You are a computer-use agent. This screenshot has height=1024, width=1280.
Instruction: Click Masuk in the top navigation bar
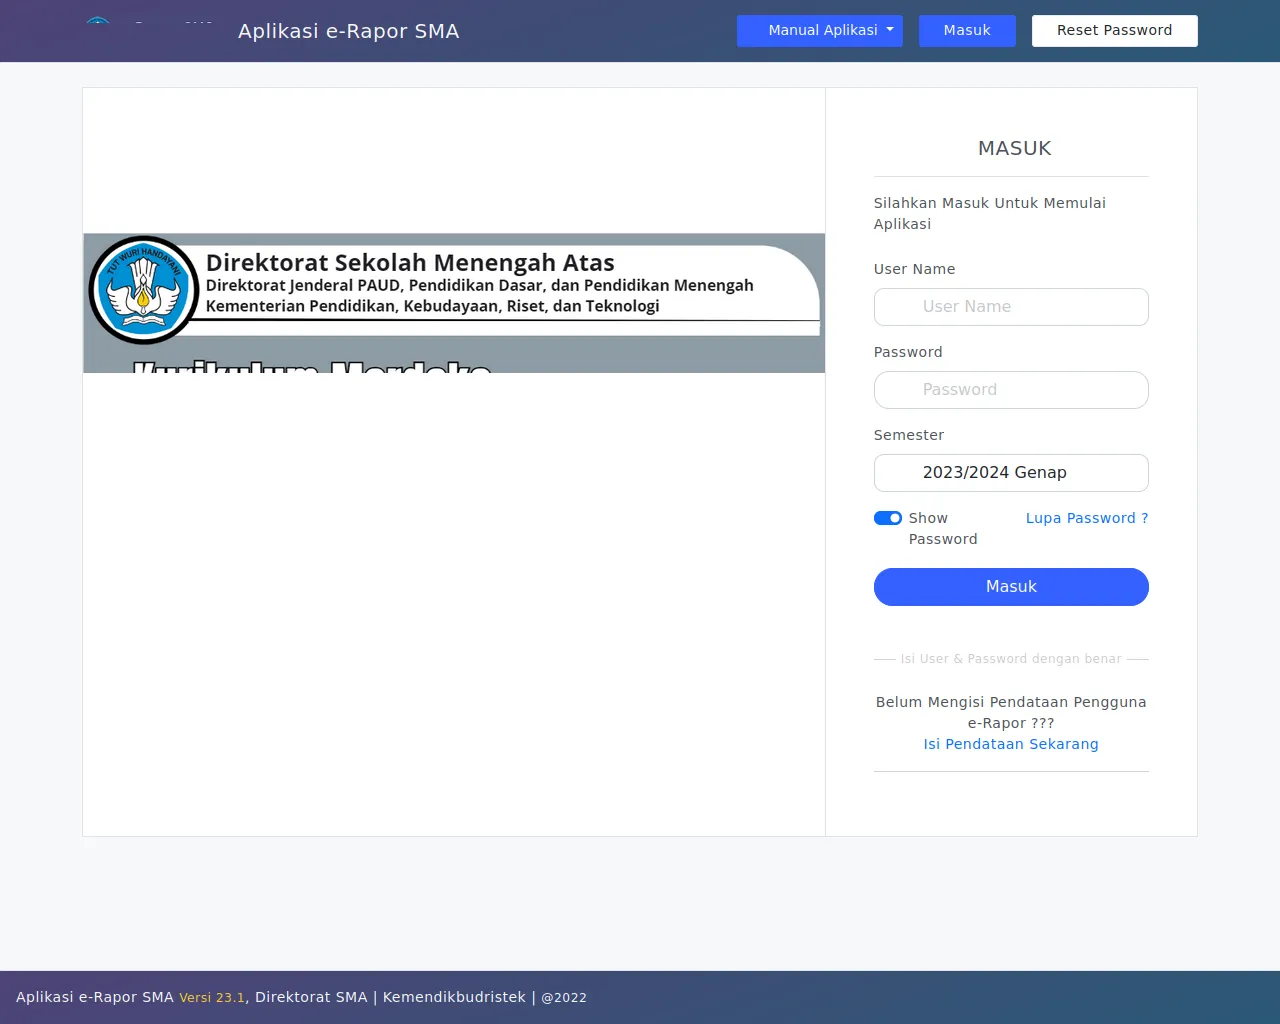pos(967,31)
